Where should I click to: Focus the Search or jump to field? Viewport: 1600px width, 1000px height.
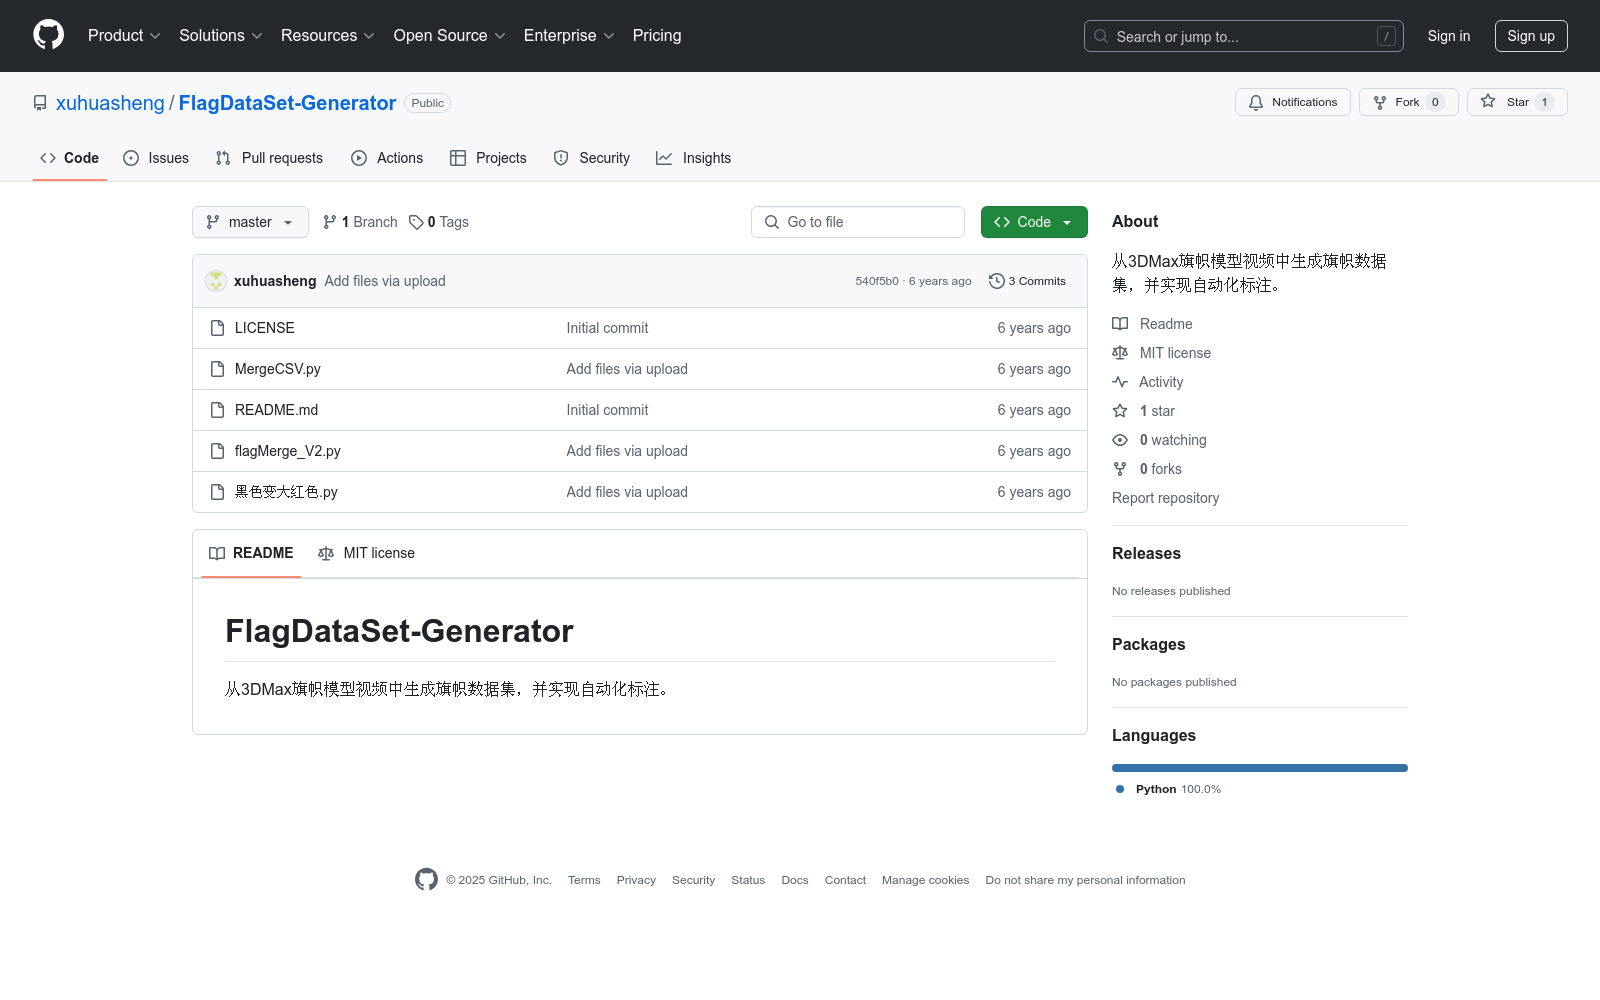[x=1244, y=36]
